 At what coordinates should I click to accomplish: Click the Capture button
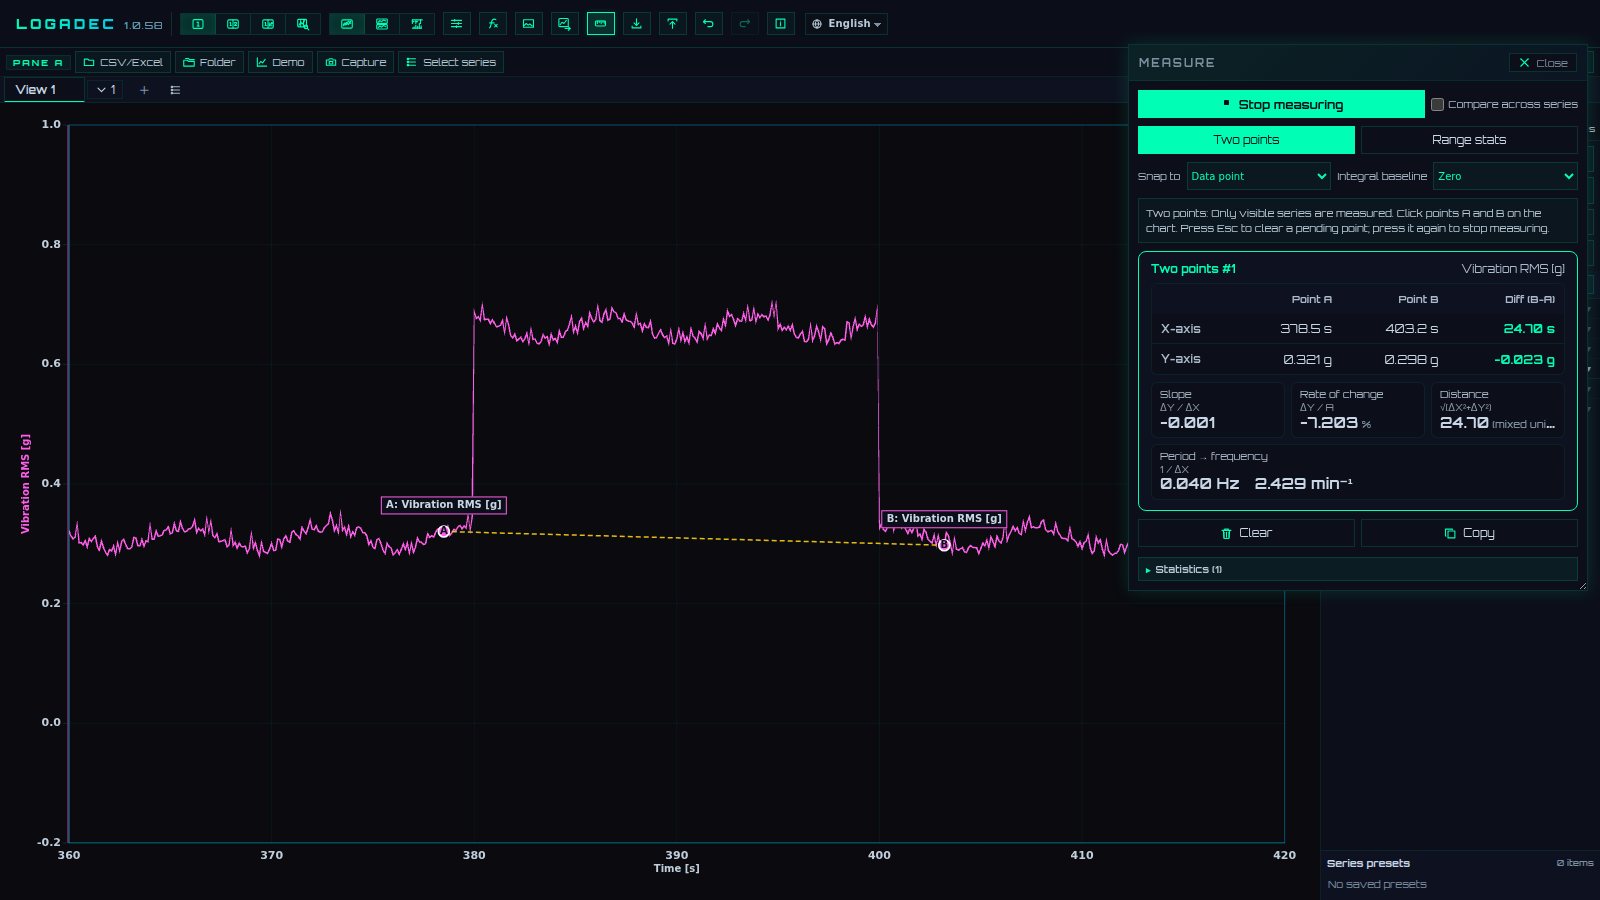point(356,62)
